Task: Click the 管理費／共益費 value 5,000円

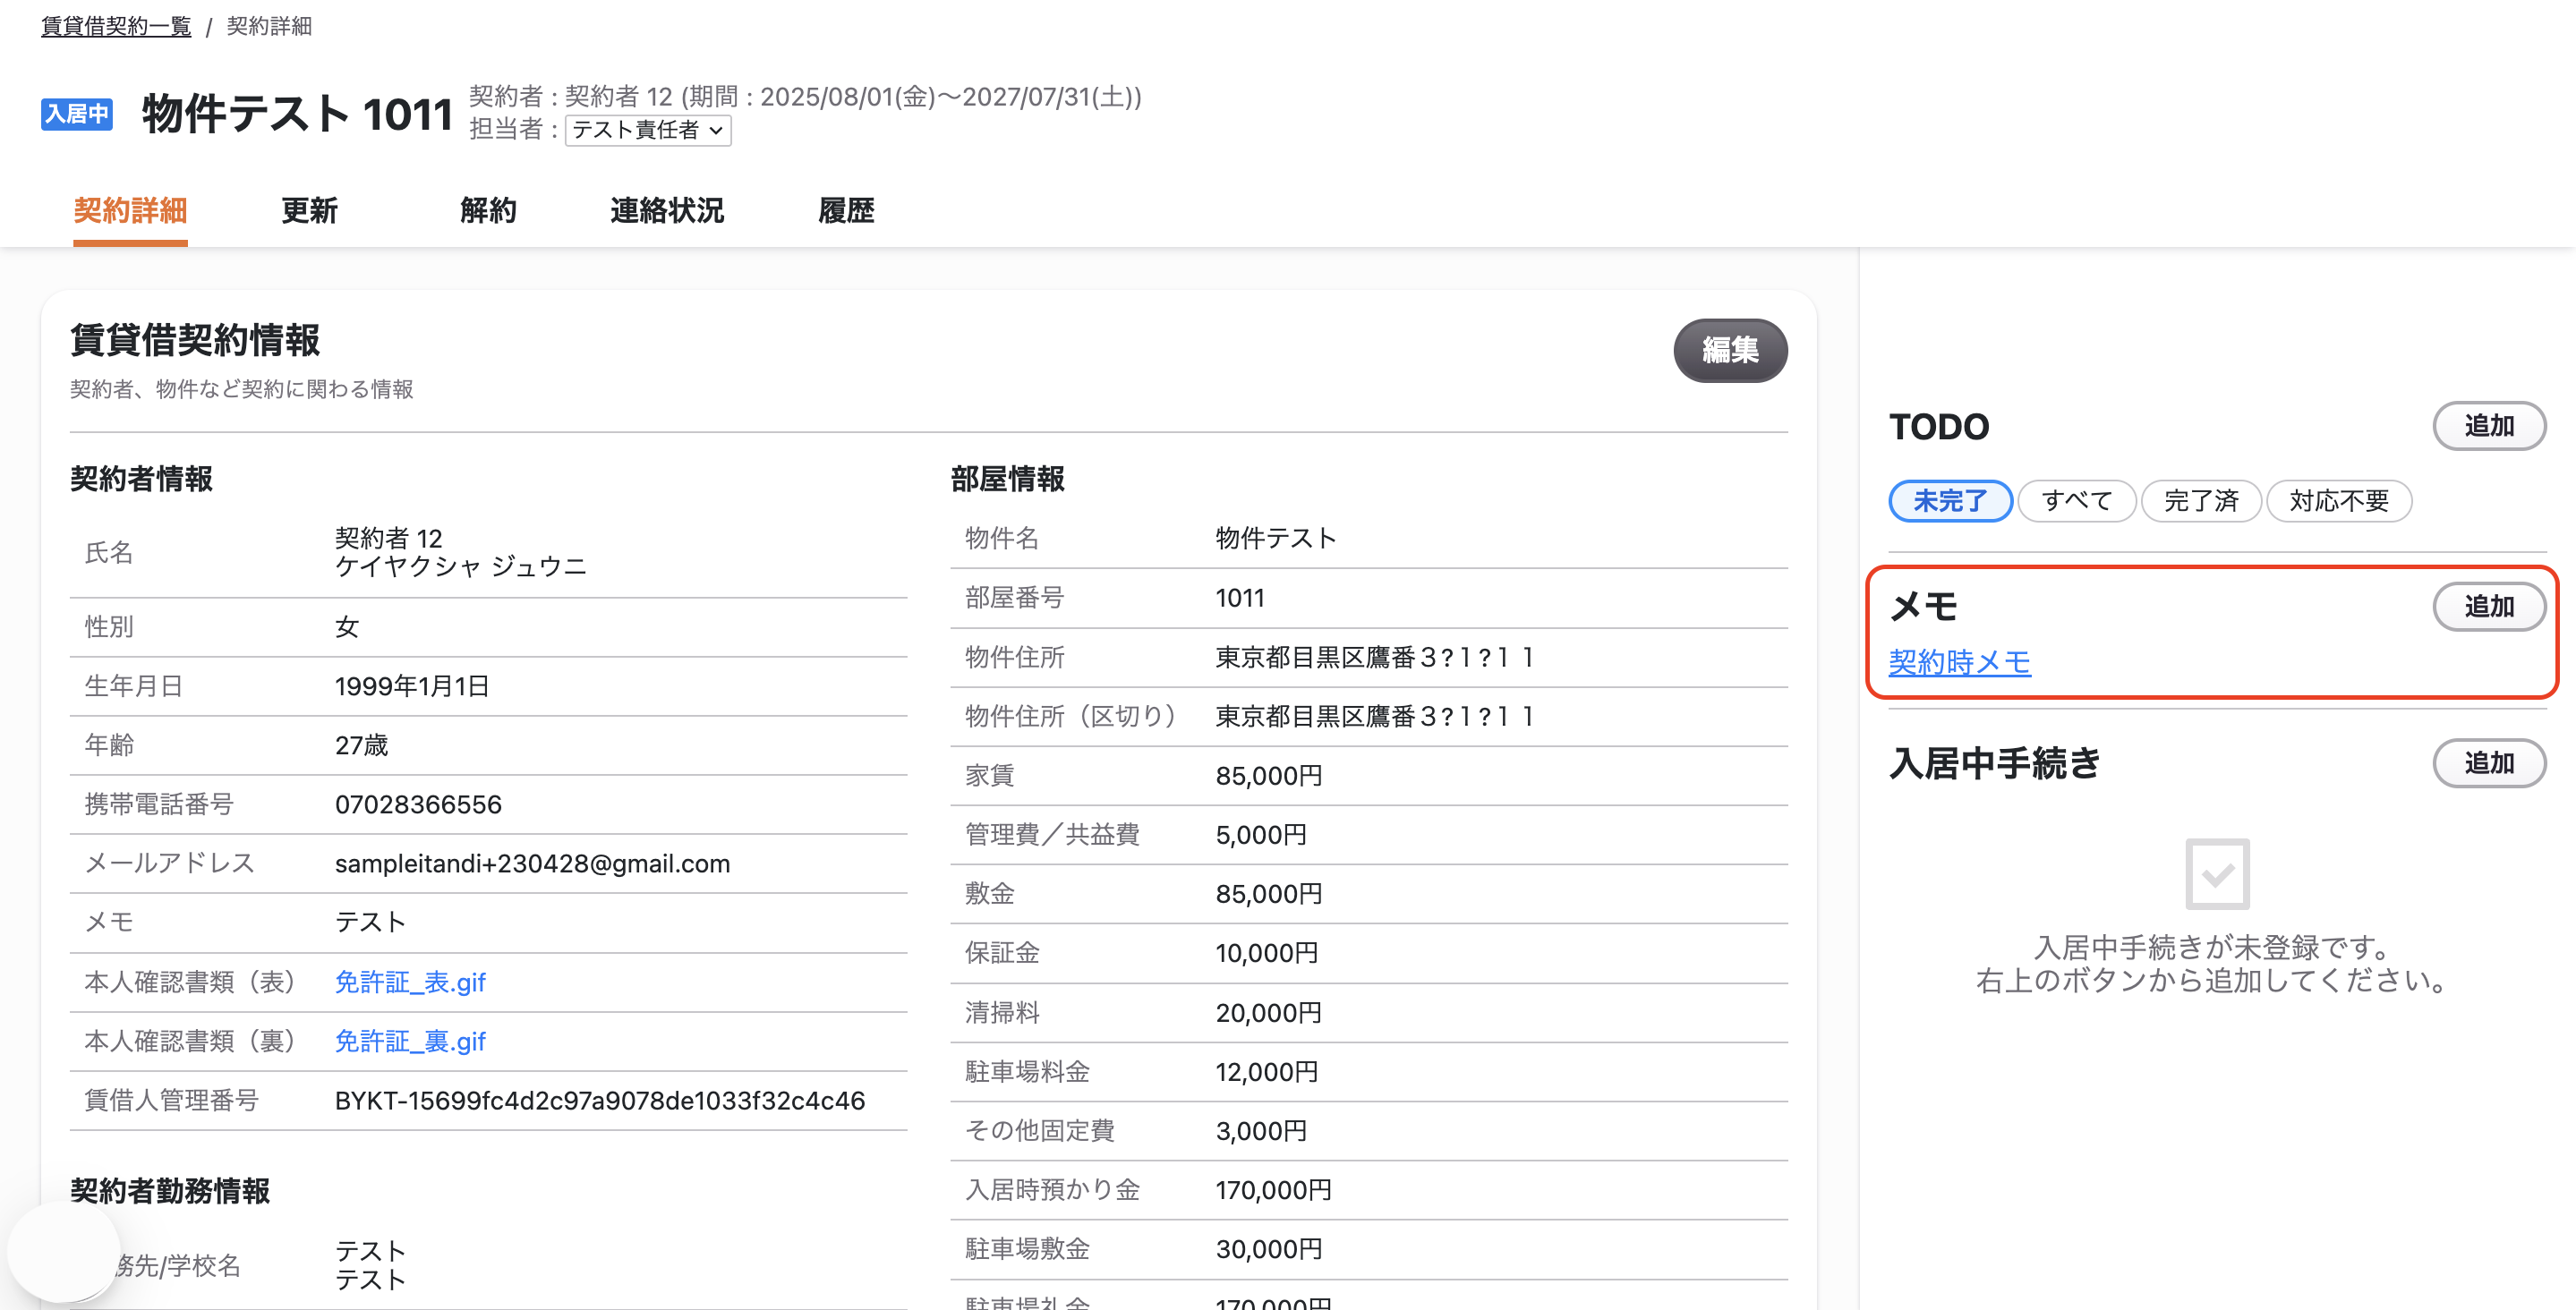Action: coord(1261,835)
